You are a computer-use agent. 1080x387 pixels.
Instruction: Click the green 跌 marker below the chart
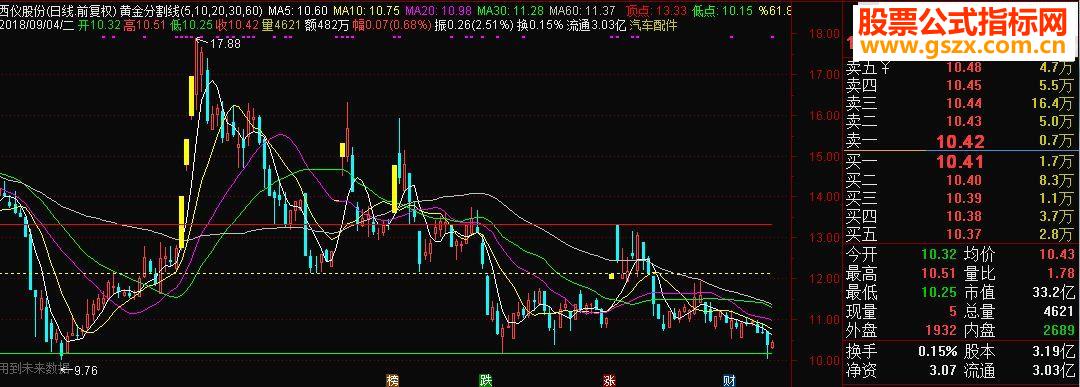point(486,380)
